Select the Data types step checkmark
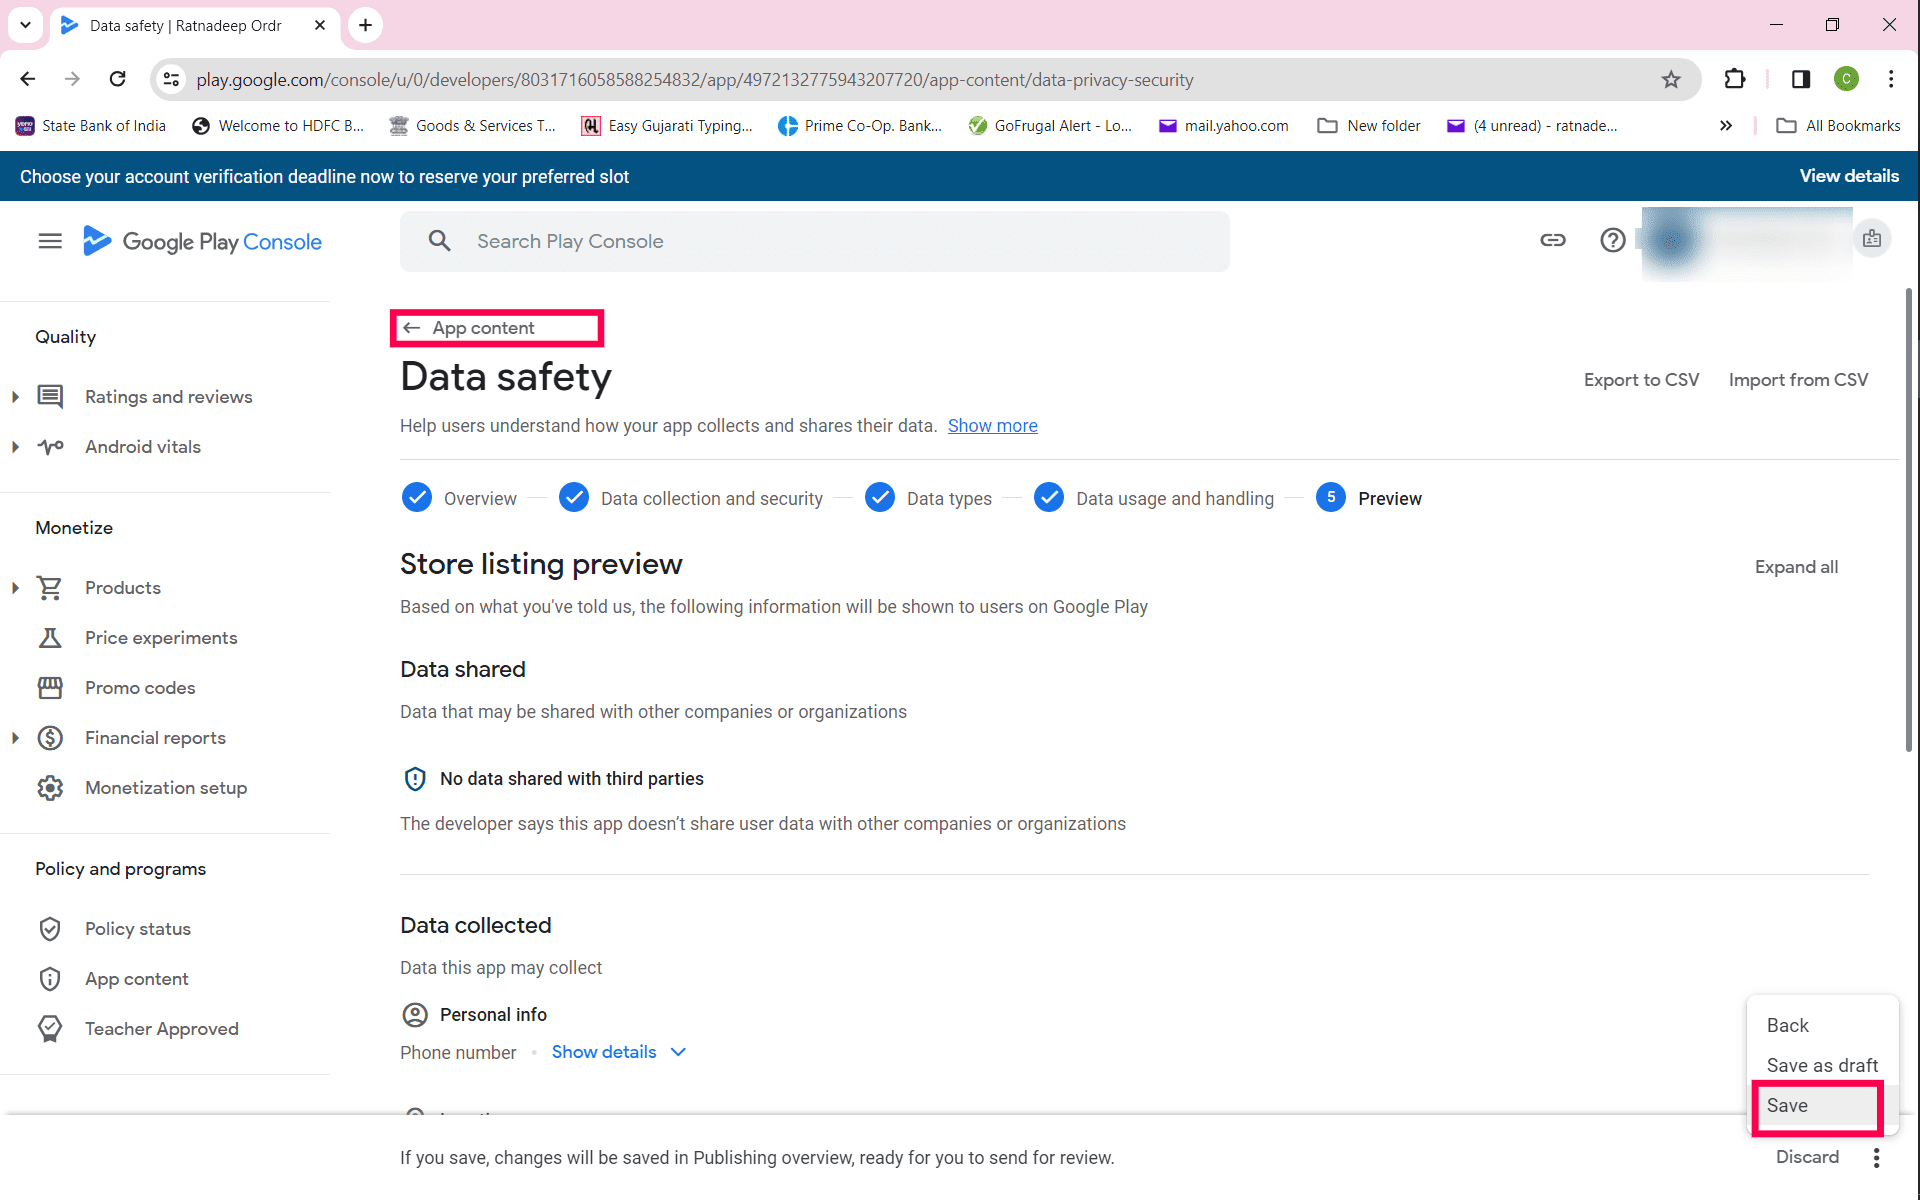The width and height of the screenshot is (1920, 1200). pos(880,498)
